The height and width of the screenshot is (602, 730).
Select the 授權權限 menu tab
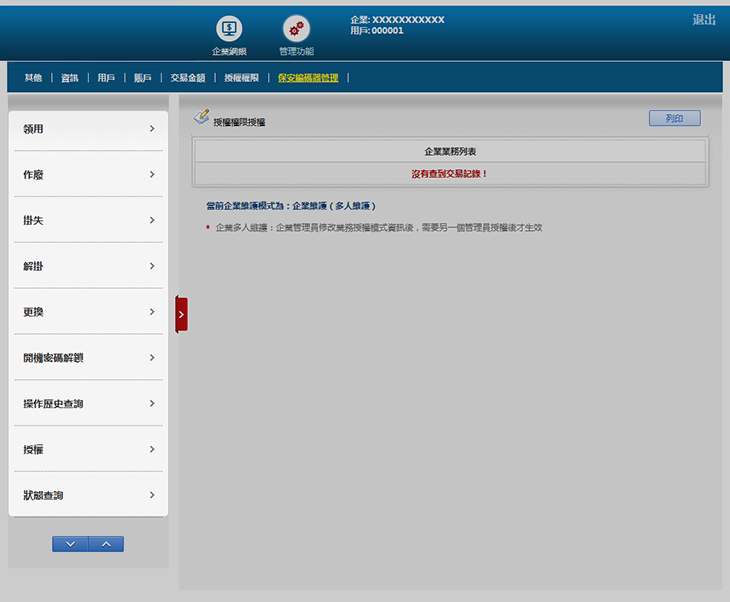tap(241, 77)
